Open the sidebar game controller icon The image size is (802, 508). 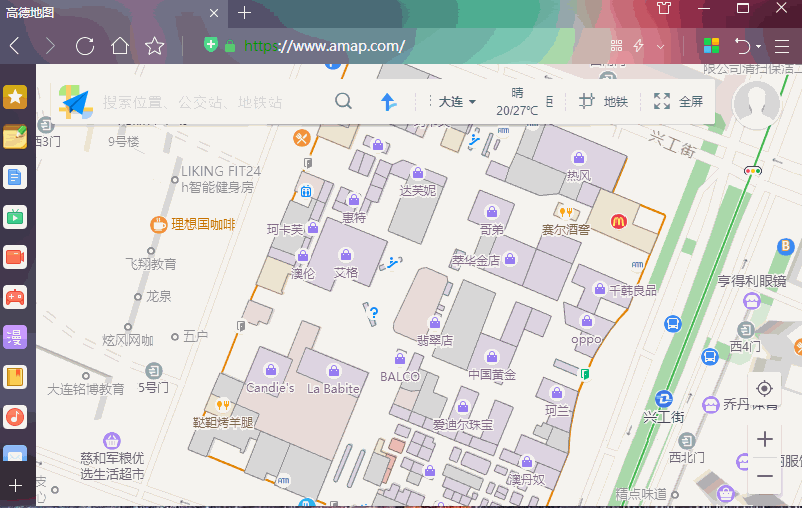point(15,297)
